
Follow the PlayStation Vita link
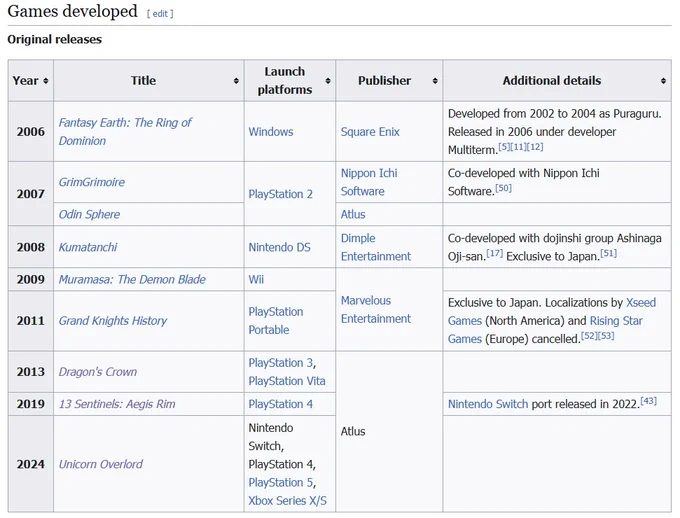point(287,381)
